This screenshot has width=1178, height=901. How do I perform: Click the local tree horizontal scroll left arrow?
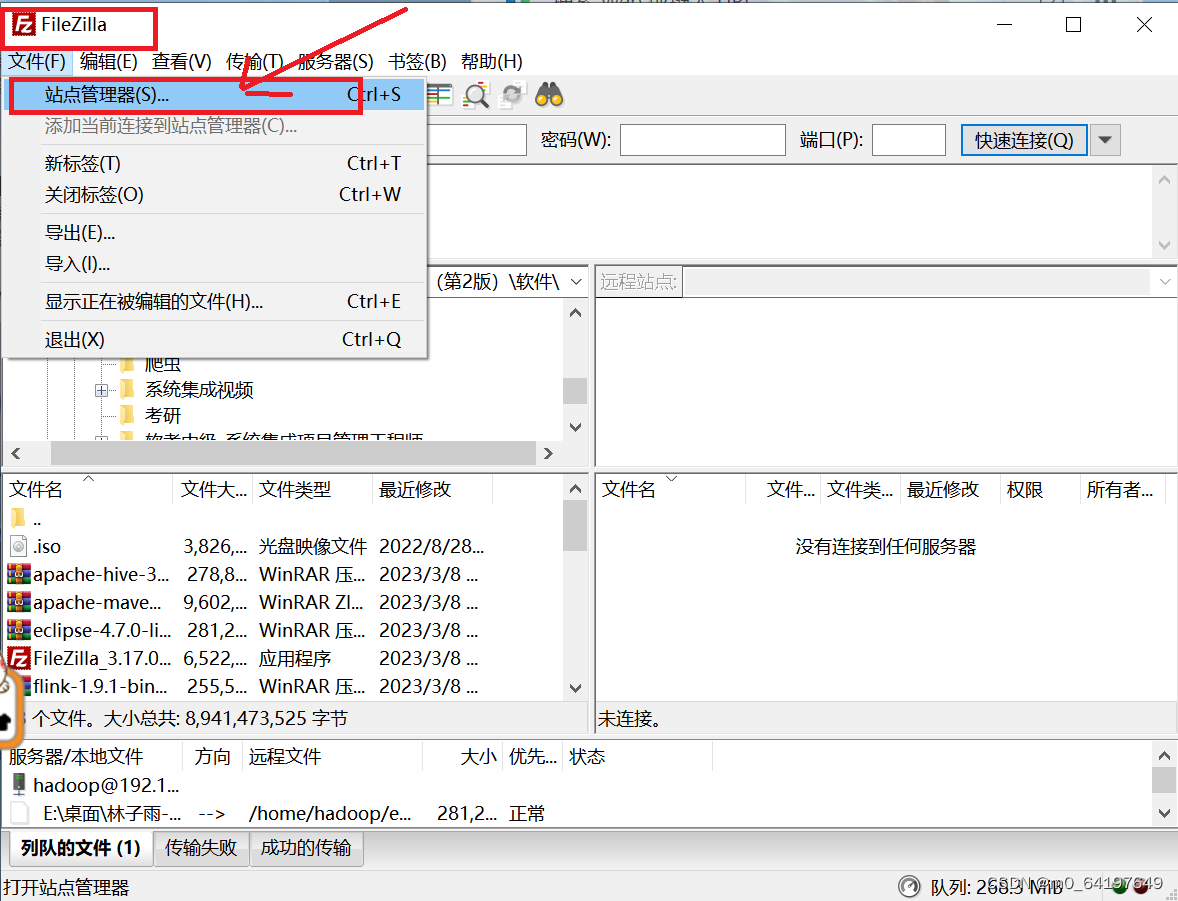pyautogui.click(x=16, y=453)
